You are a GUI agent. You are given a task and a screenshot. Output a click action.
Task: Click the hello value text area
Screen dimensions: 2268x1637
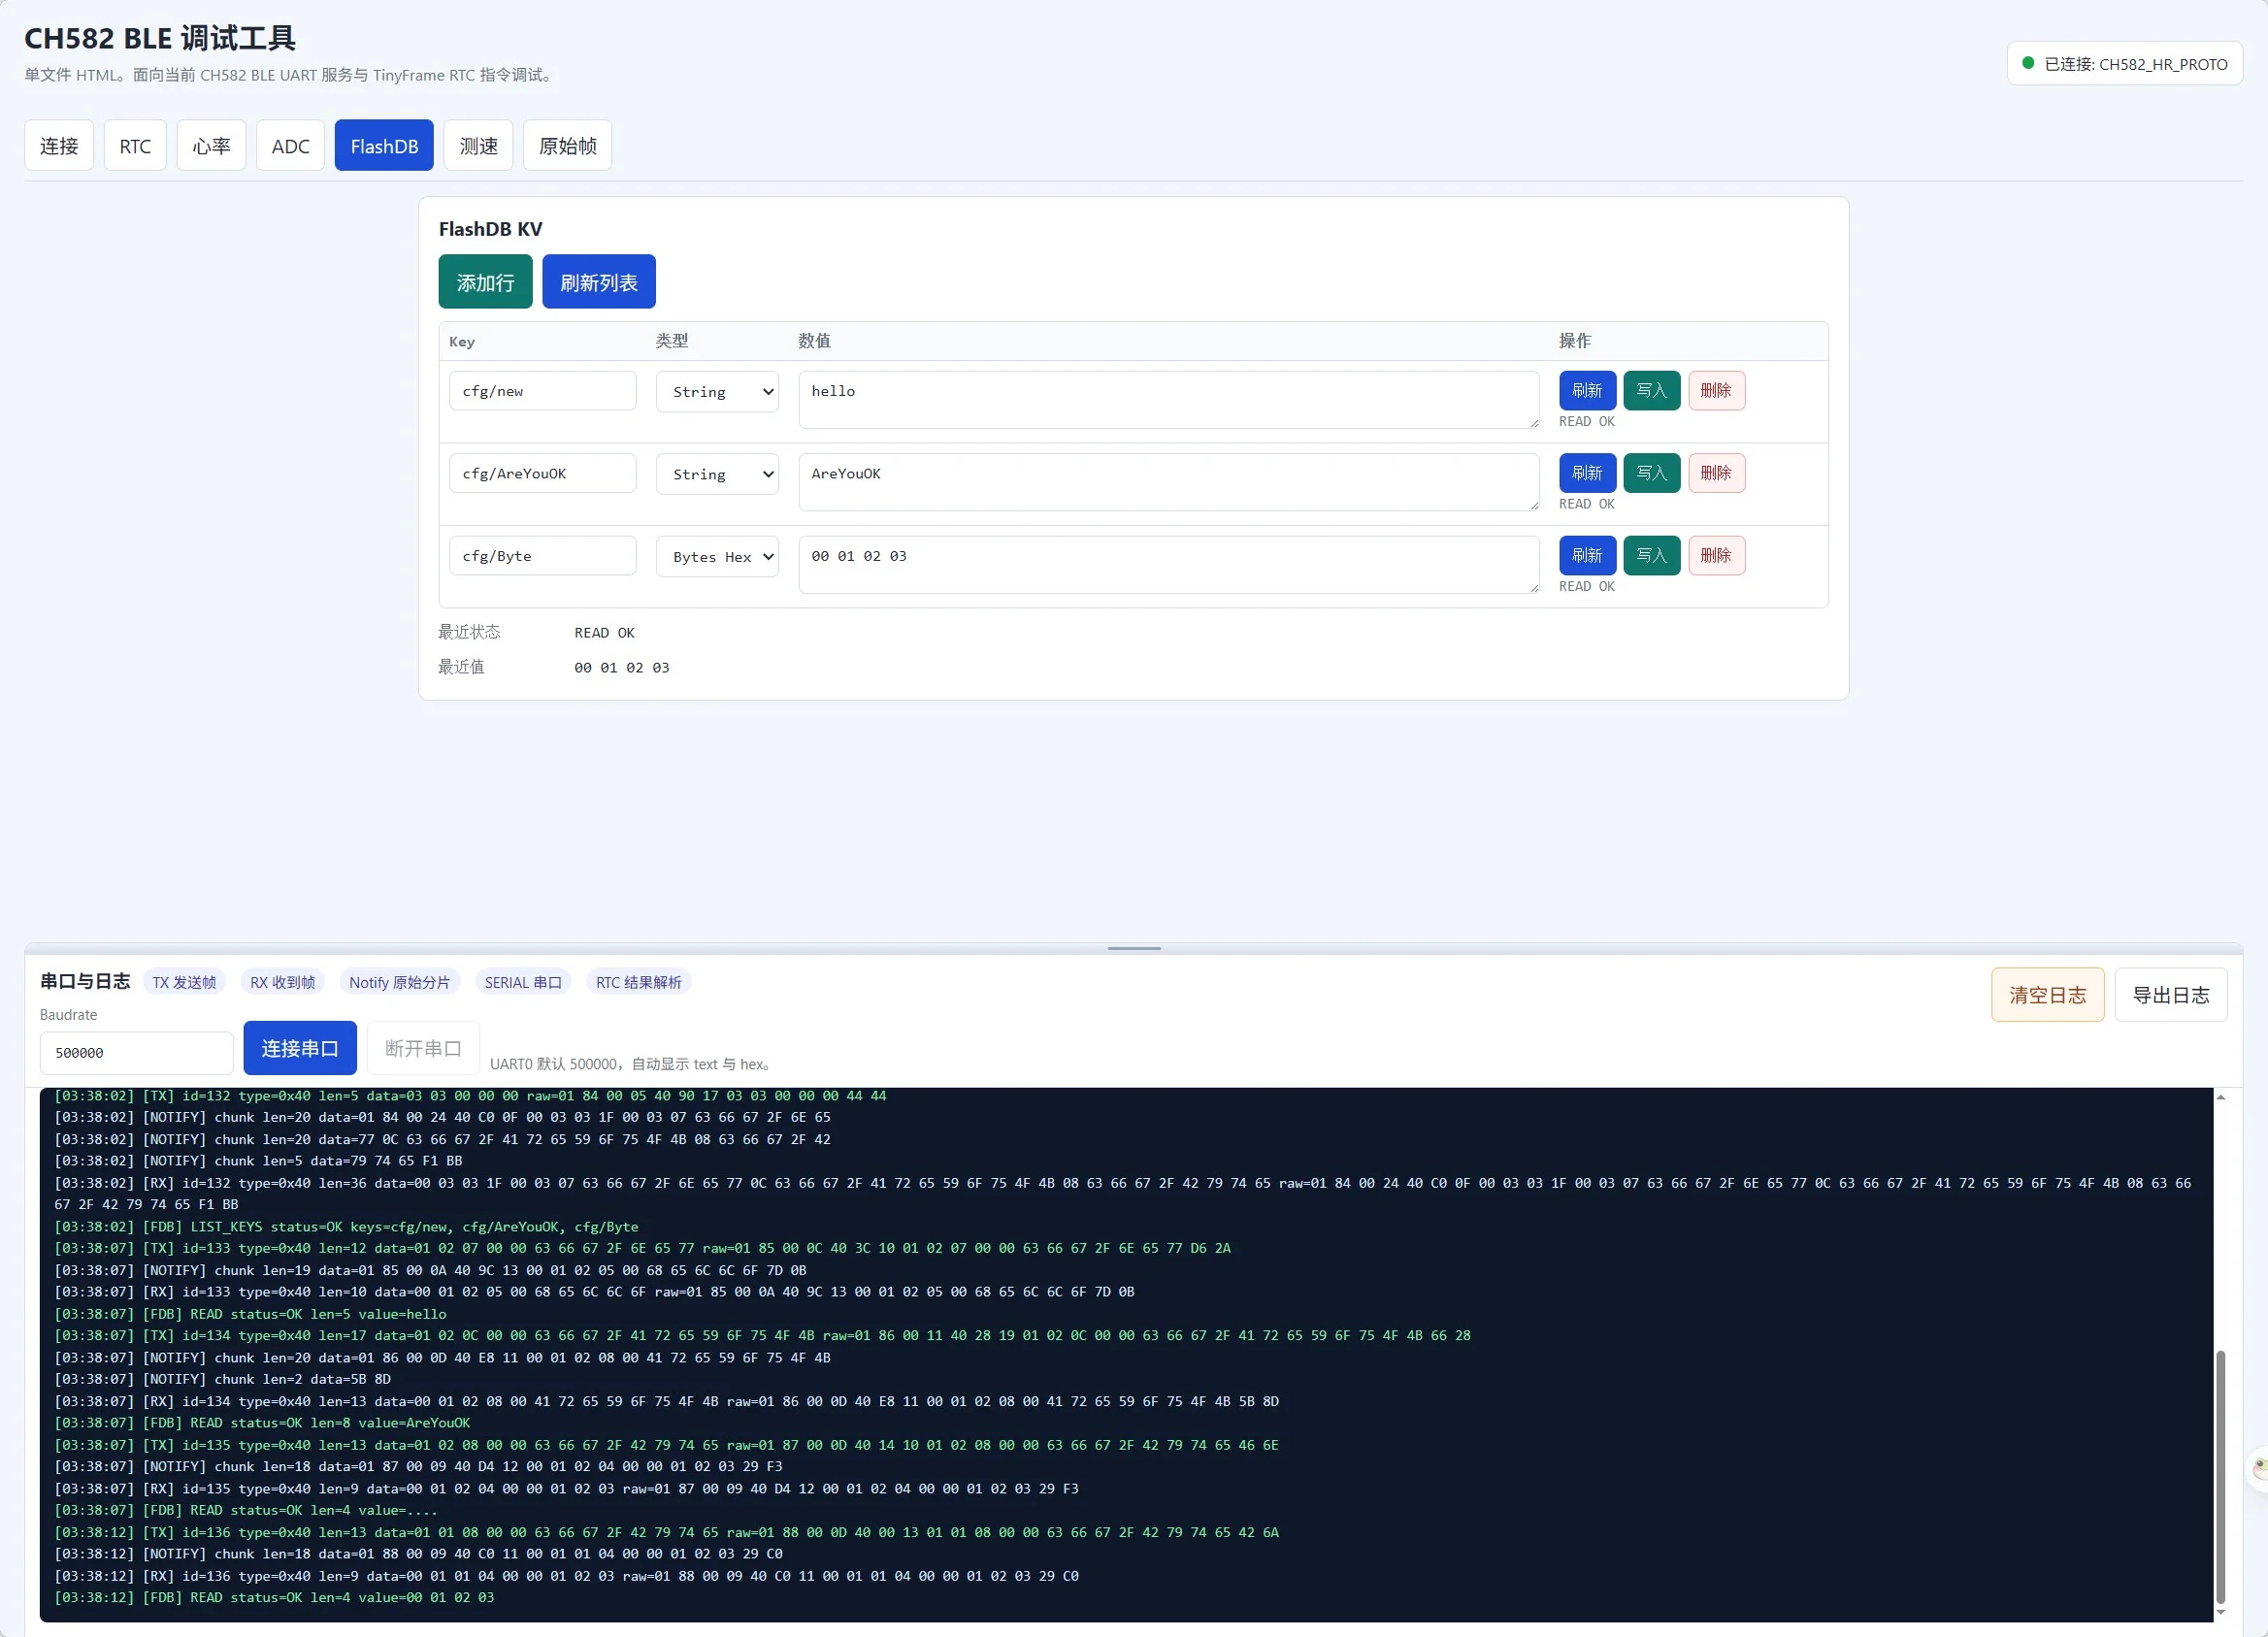pos(1168,400)
